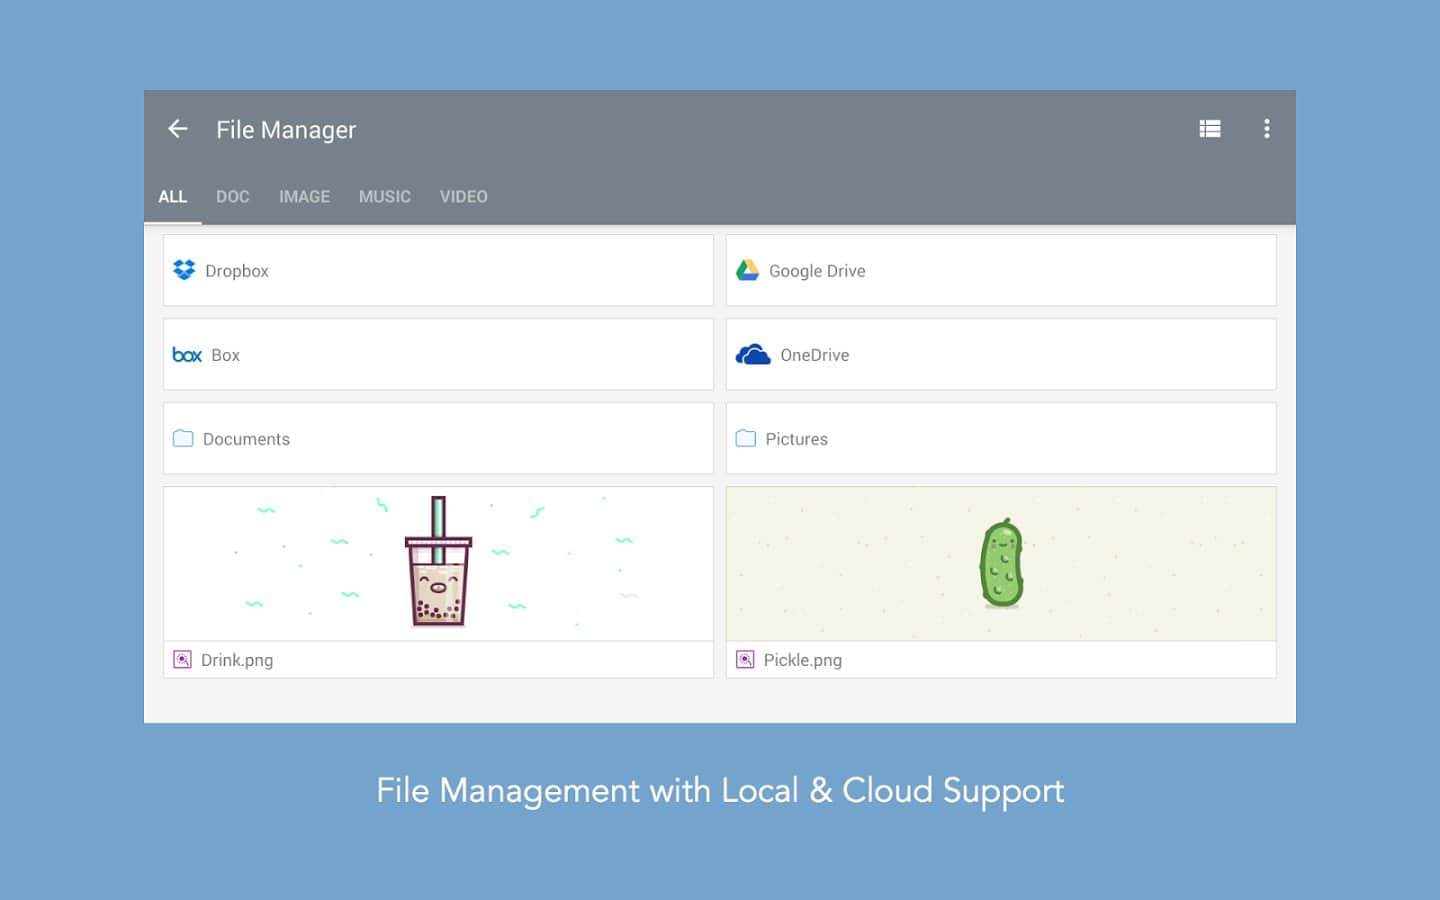Open the Google Drive label entry
The image size is (1440, 900).
tap(817, 271)
